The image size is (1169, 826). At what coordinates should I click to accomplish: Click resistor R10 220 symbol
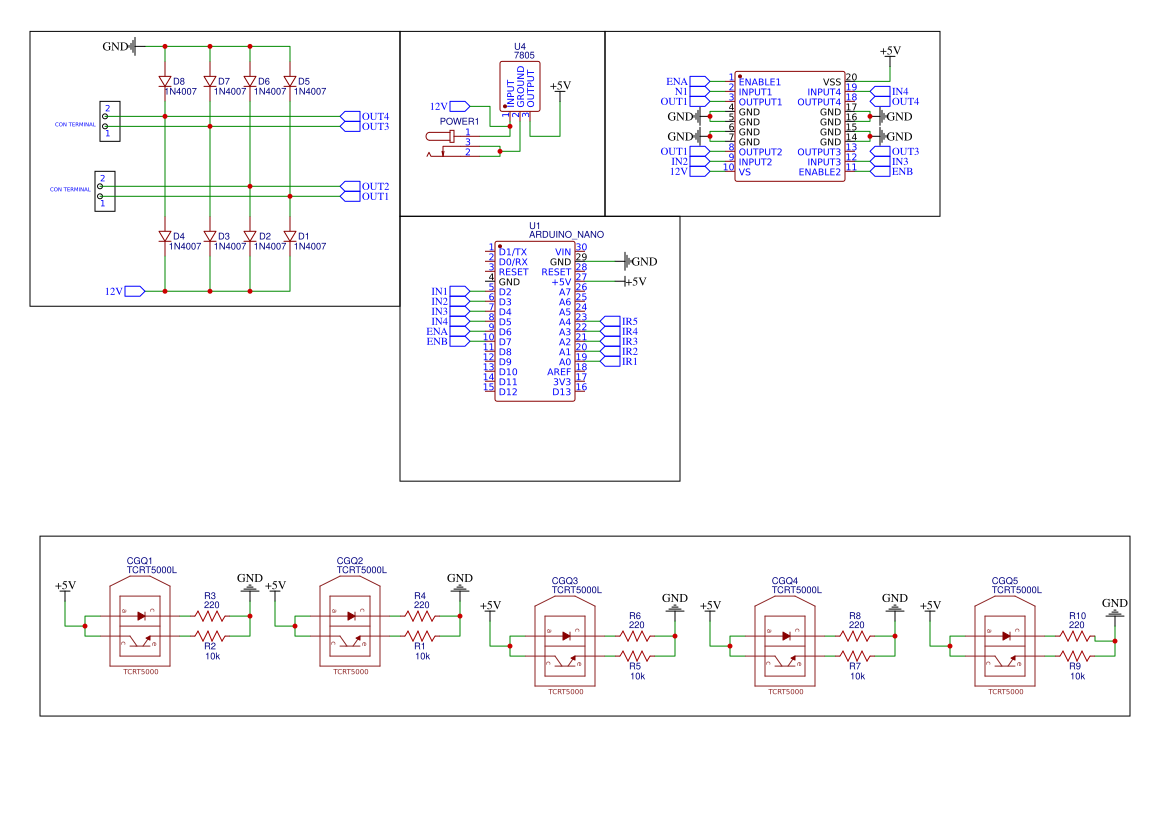point(1075,636)
